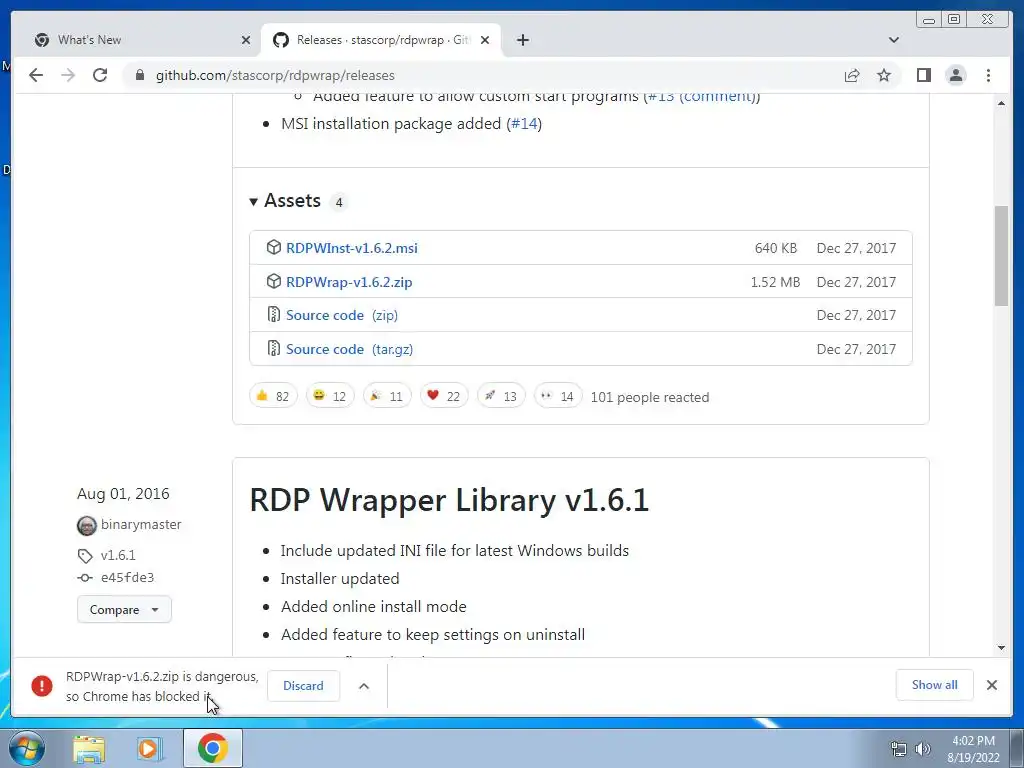Image resolution: width=1024 pixels, height=768 pixels.
Task: Switch to the What's New tab
Action: [x=137, y=40]
